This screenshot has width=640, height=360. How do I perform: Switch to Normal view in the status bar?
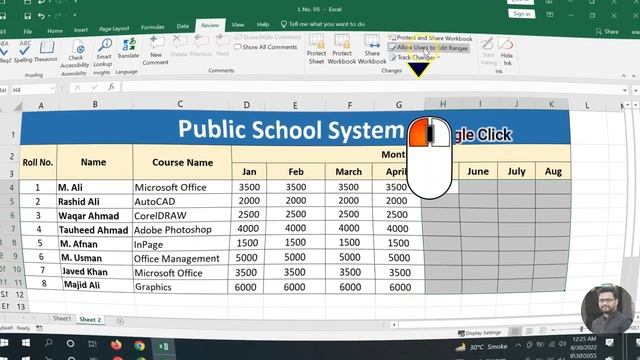pos(515,331)
